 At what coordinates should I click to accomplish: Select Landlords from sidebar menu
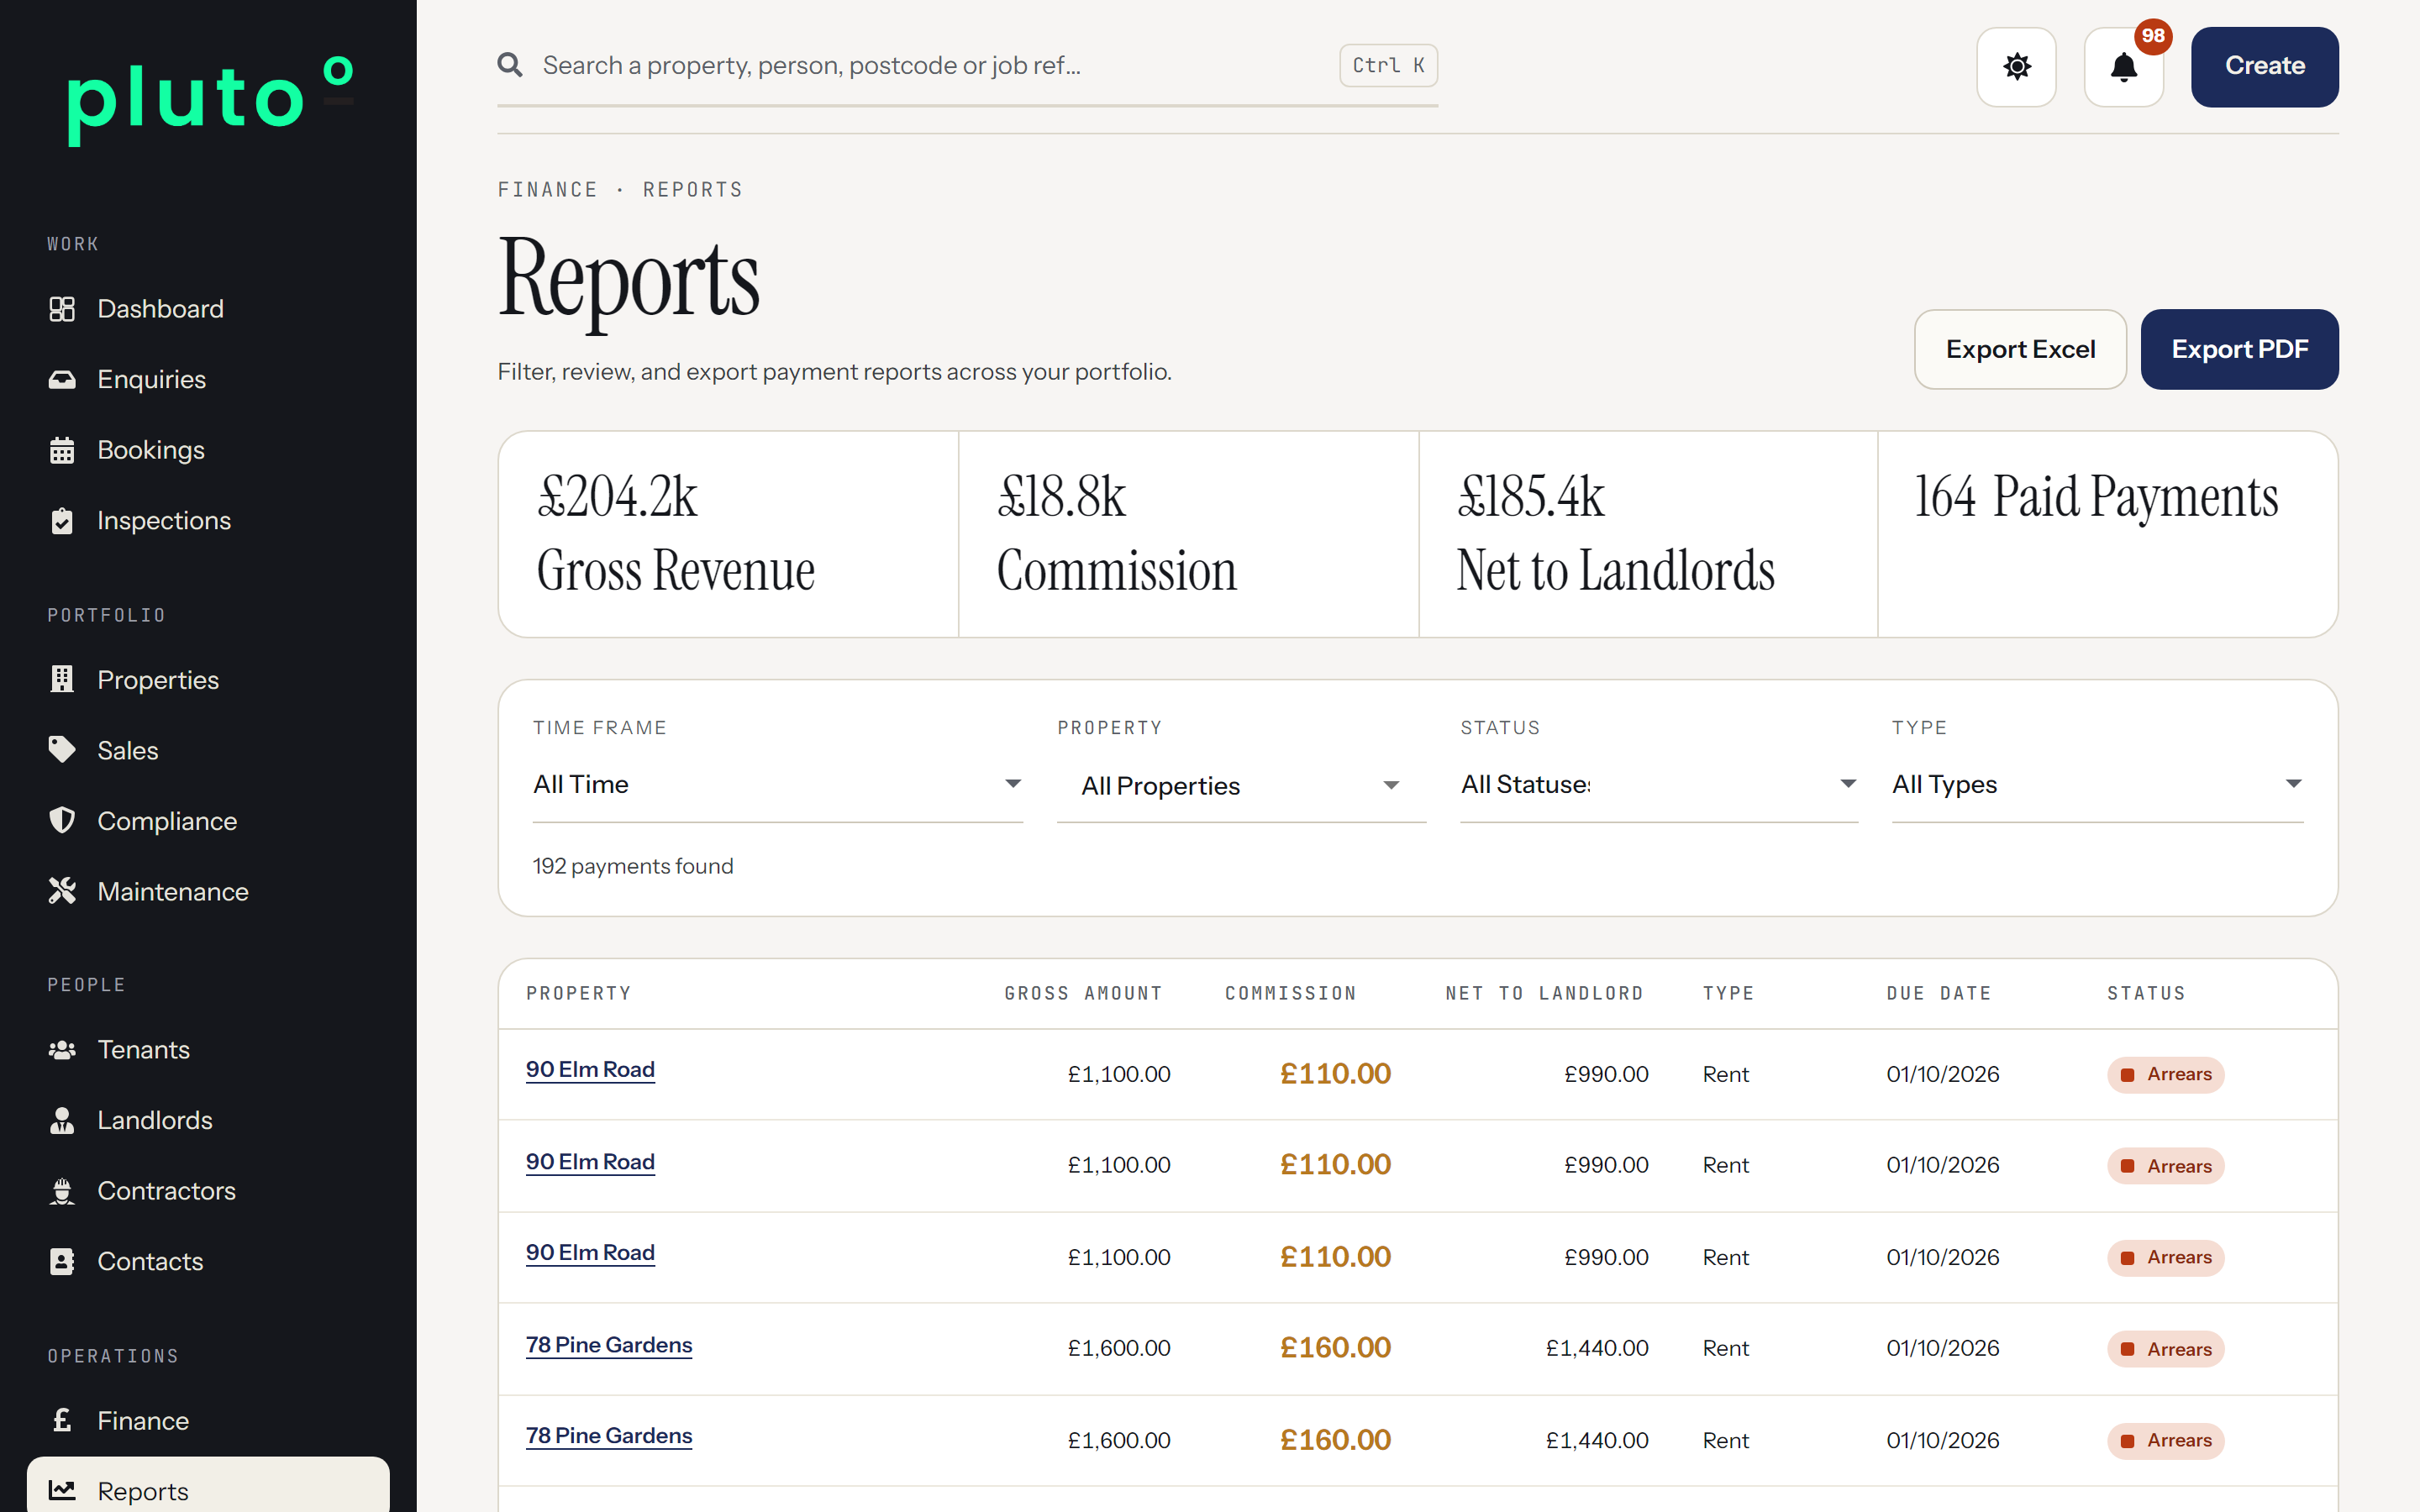click(208, 1120)
